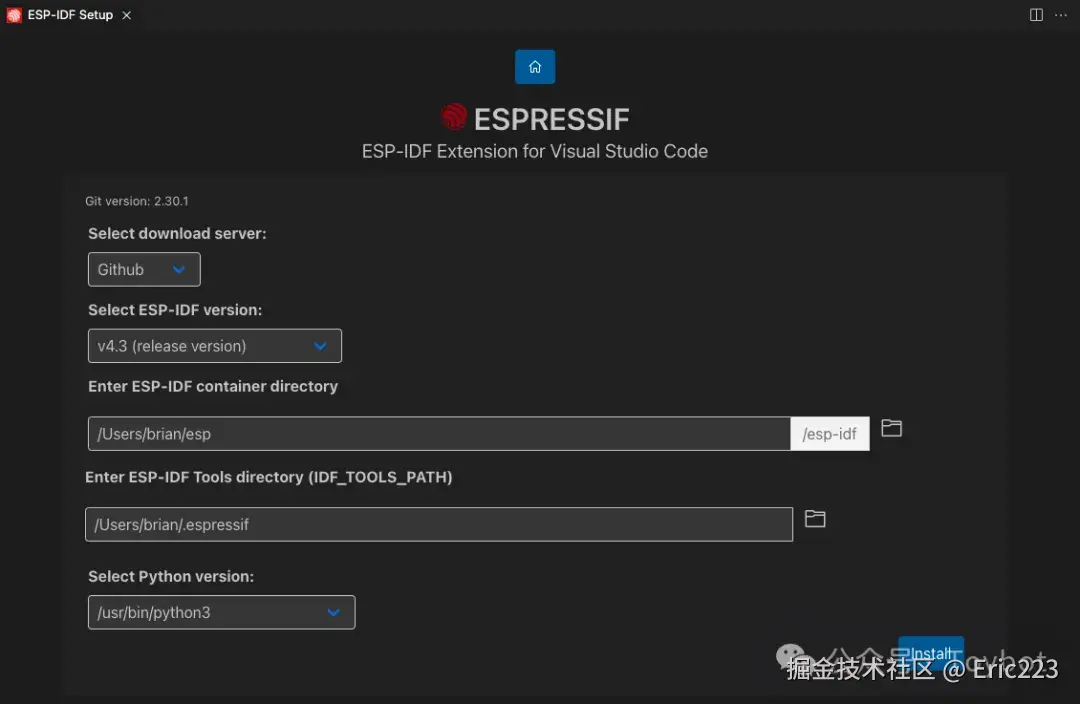Switch to the ESP-IDF Setup tab
The height and width of the screenshot is (704, 1080).
click(70, 15)
